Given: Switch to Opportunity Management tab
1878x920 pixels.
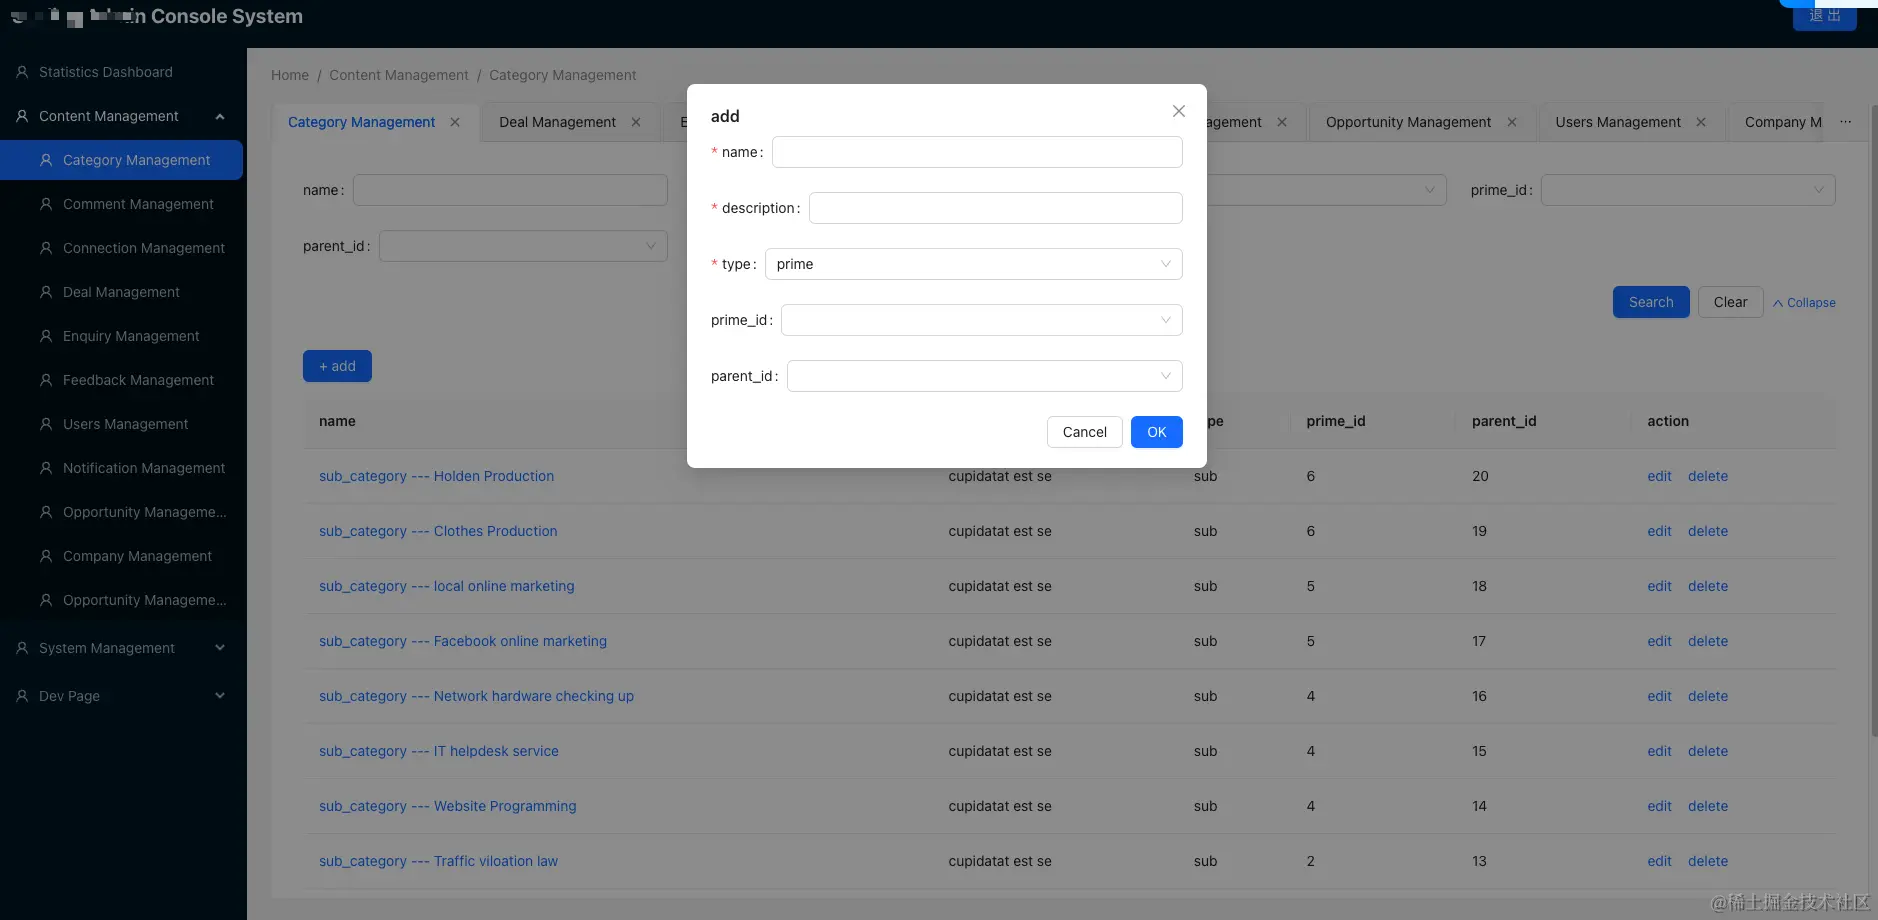Looking at the screenshot, I should [x=1408, y=122].
